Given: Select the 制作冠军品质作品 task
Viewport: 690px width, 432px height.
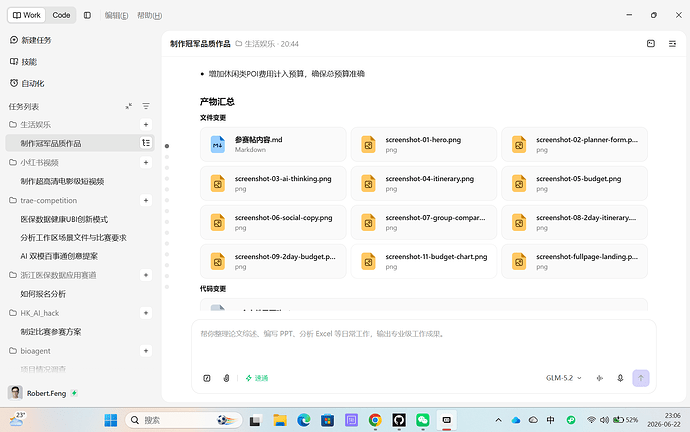Looking at the screenshot, I should point(80,143).
